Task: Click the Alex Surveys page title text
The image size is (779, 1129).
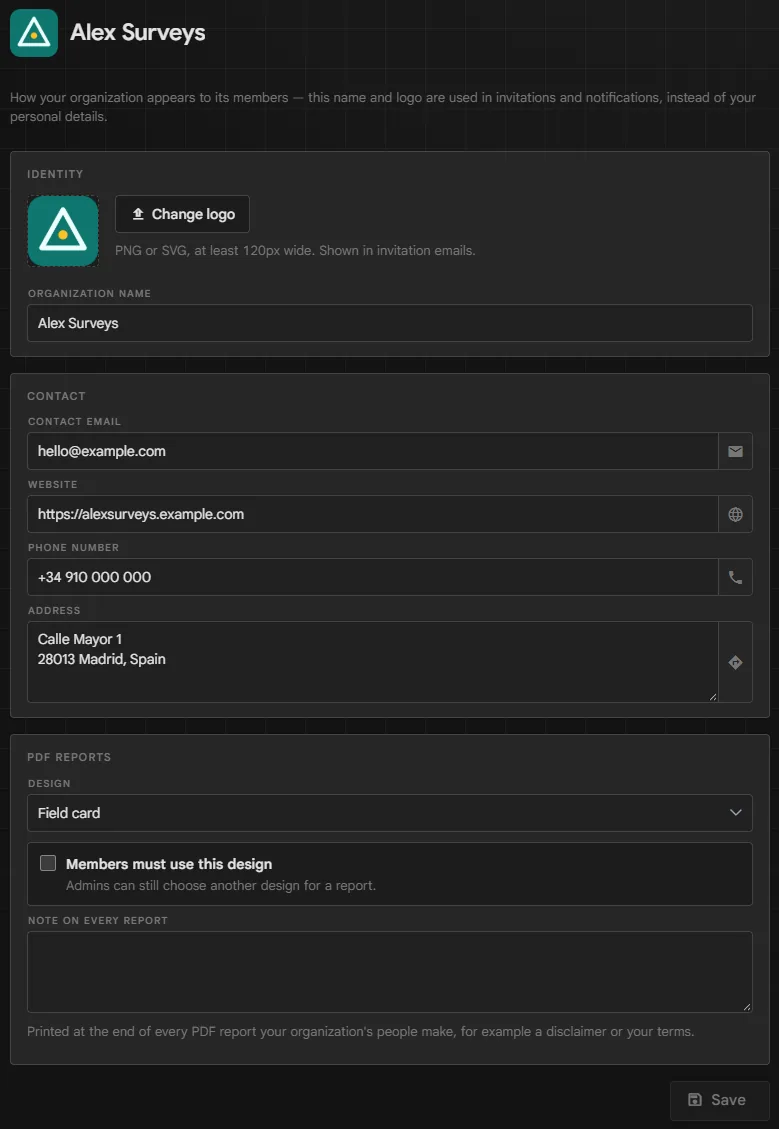Action: click(x=138, y=32)
